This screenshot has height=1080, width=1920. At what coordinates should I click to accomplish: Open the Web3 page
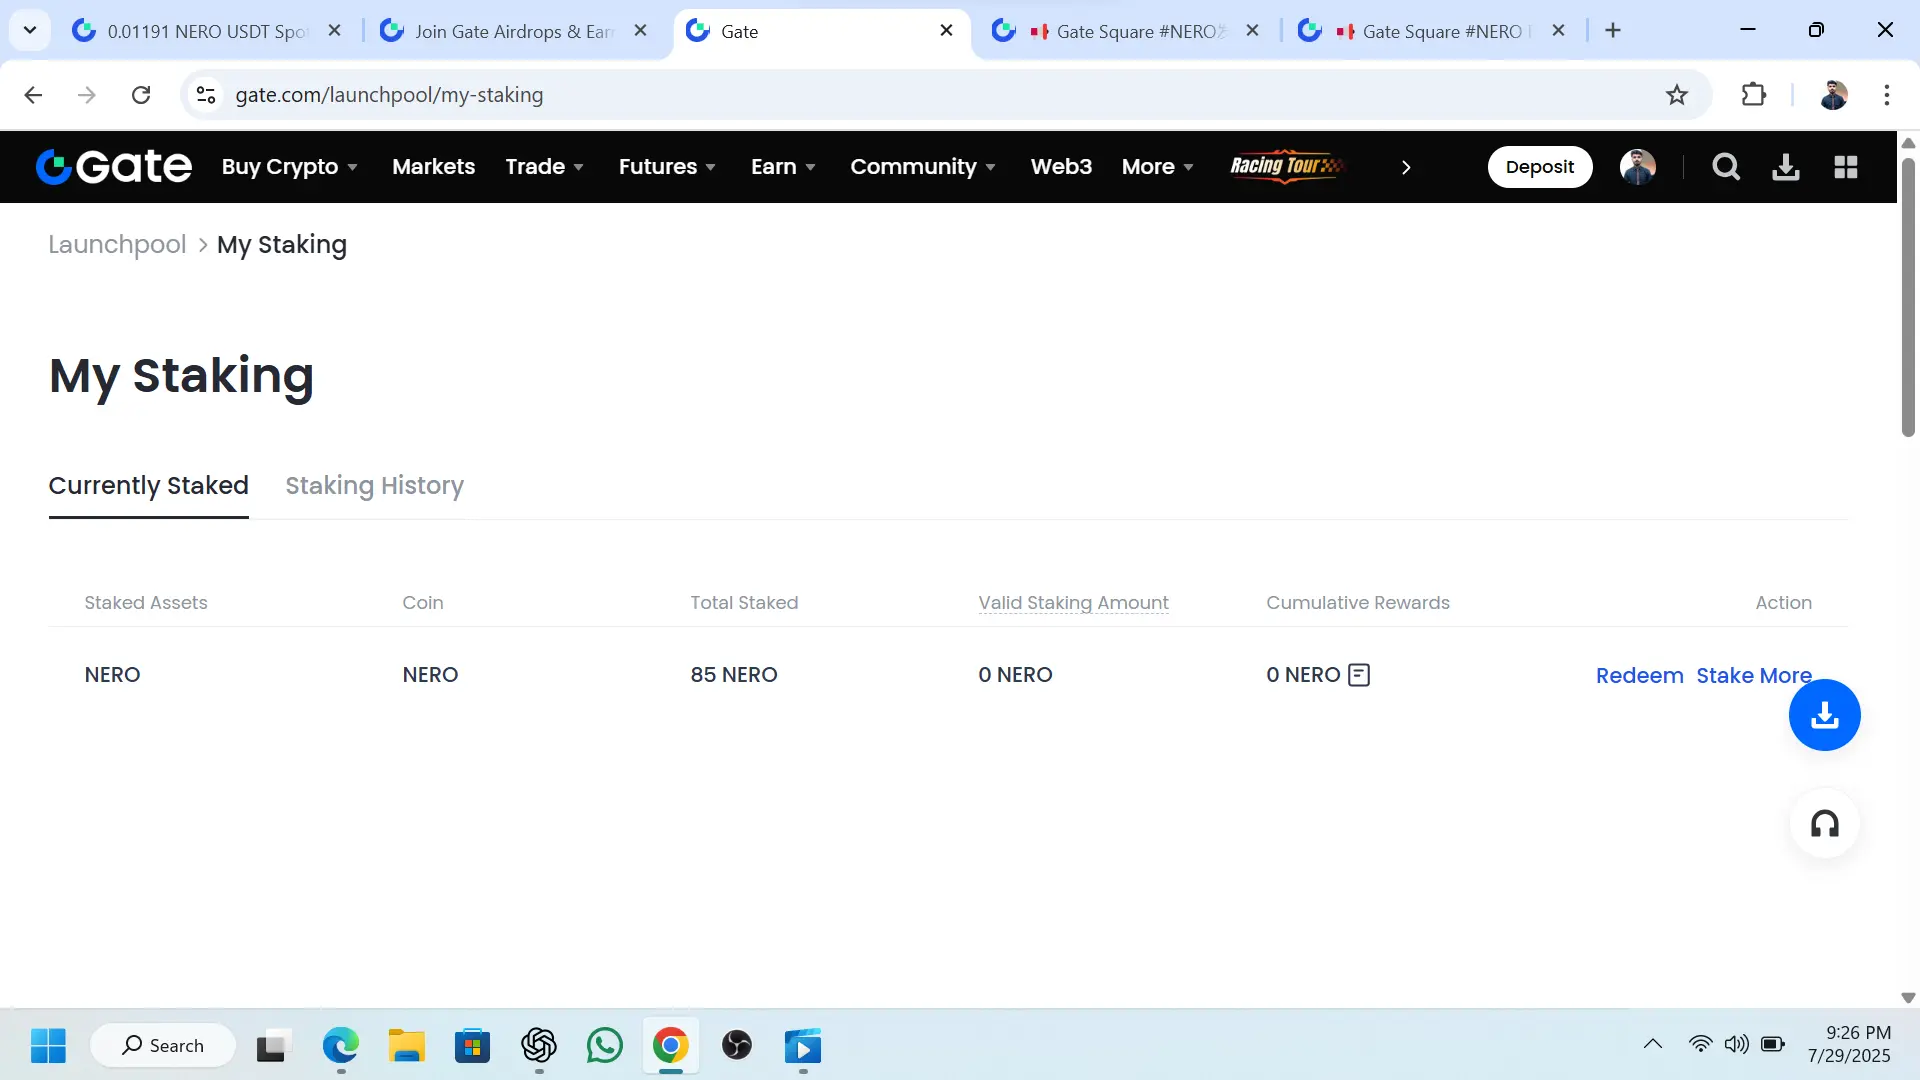tap(1061, 167)
